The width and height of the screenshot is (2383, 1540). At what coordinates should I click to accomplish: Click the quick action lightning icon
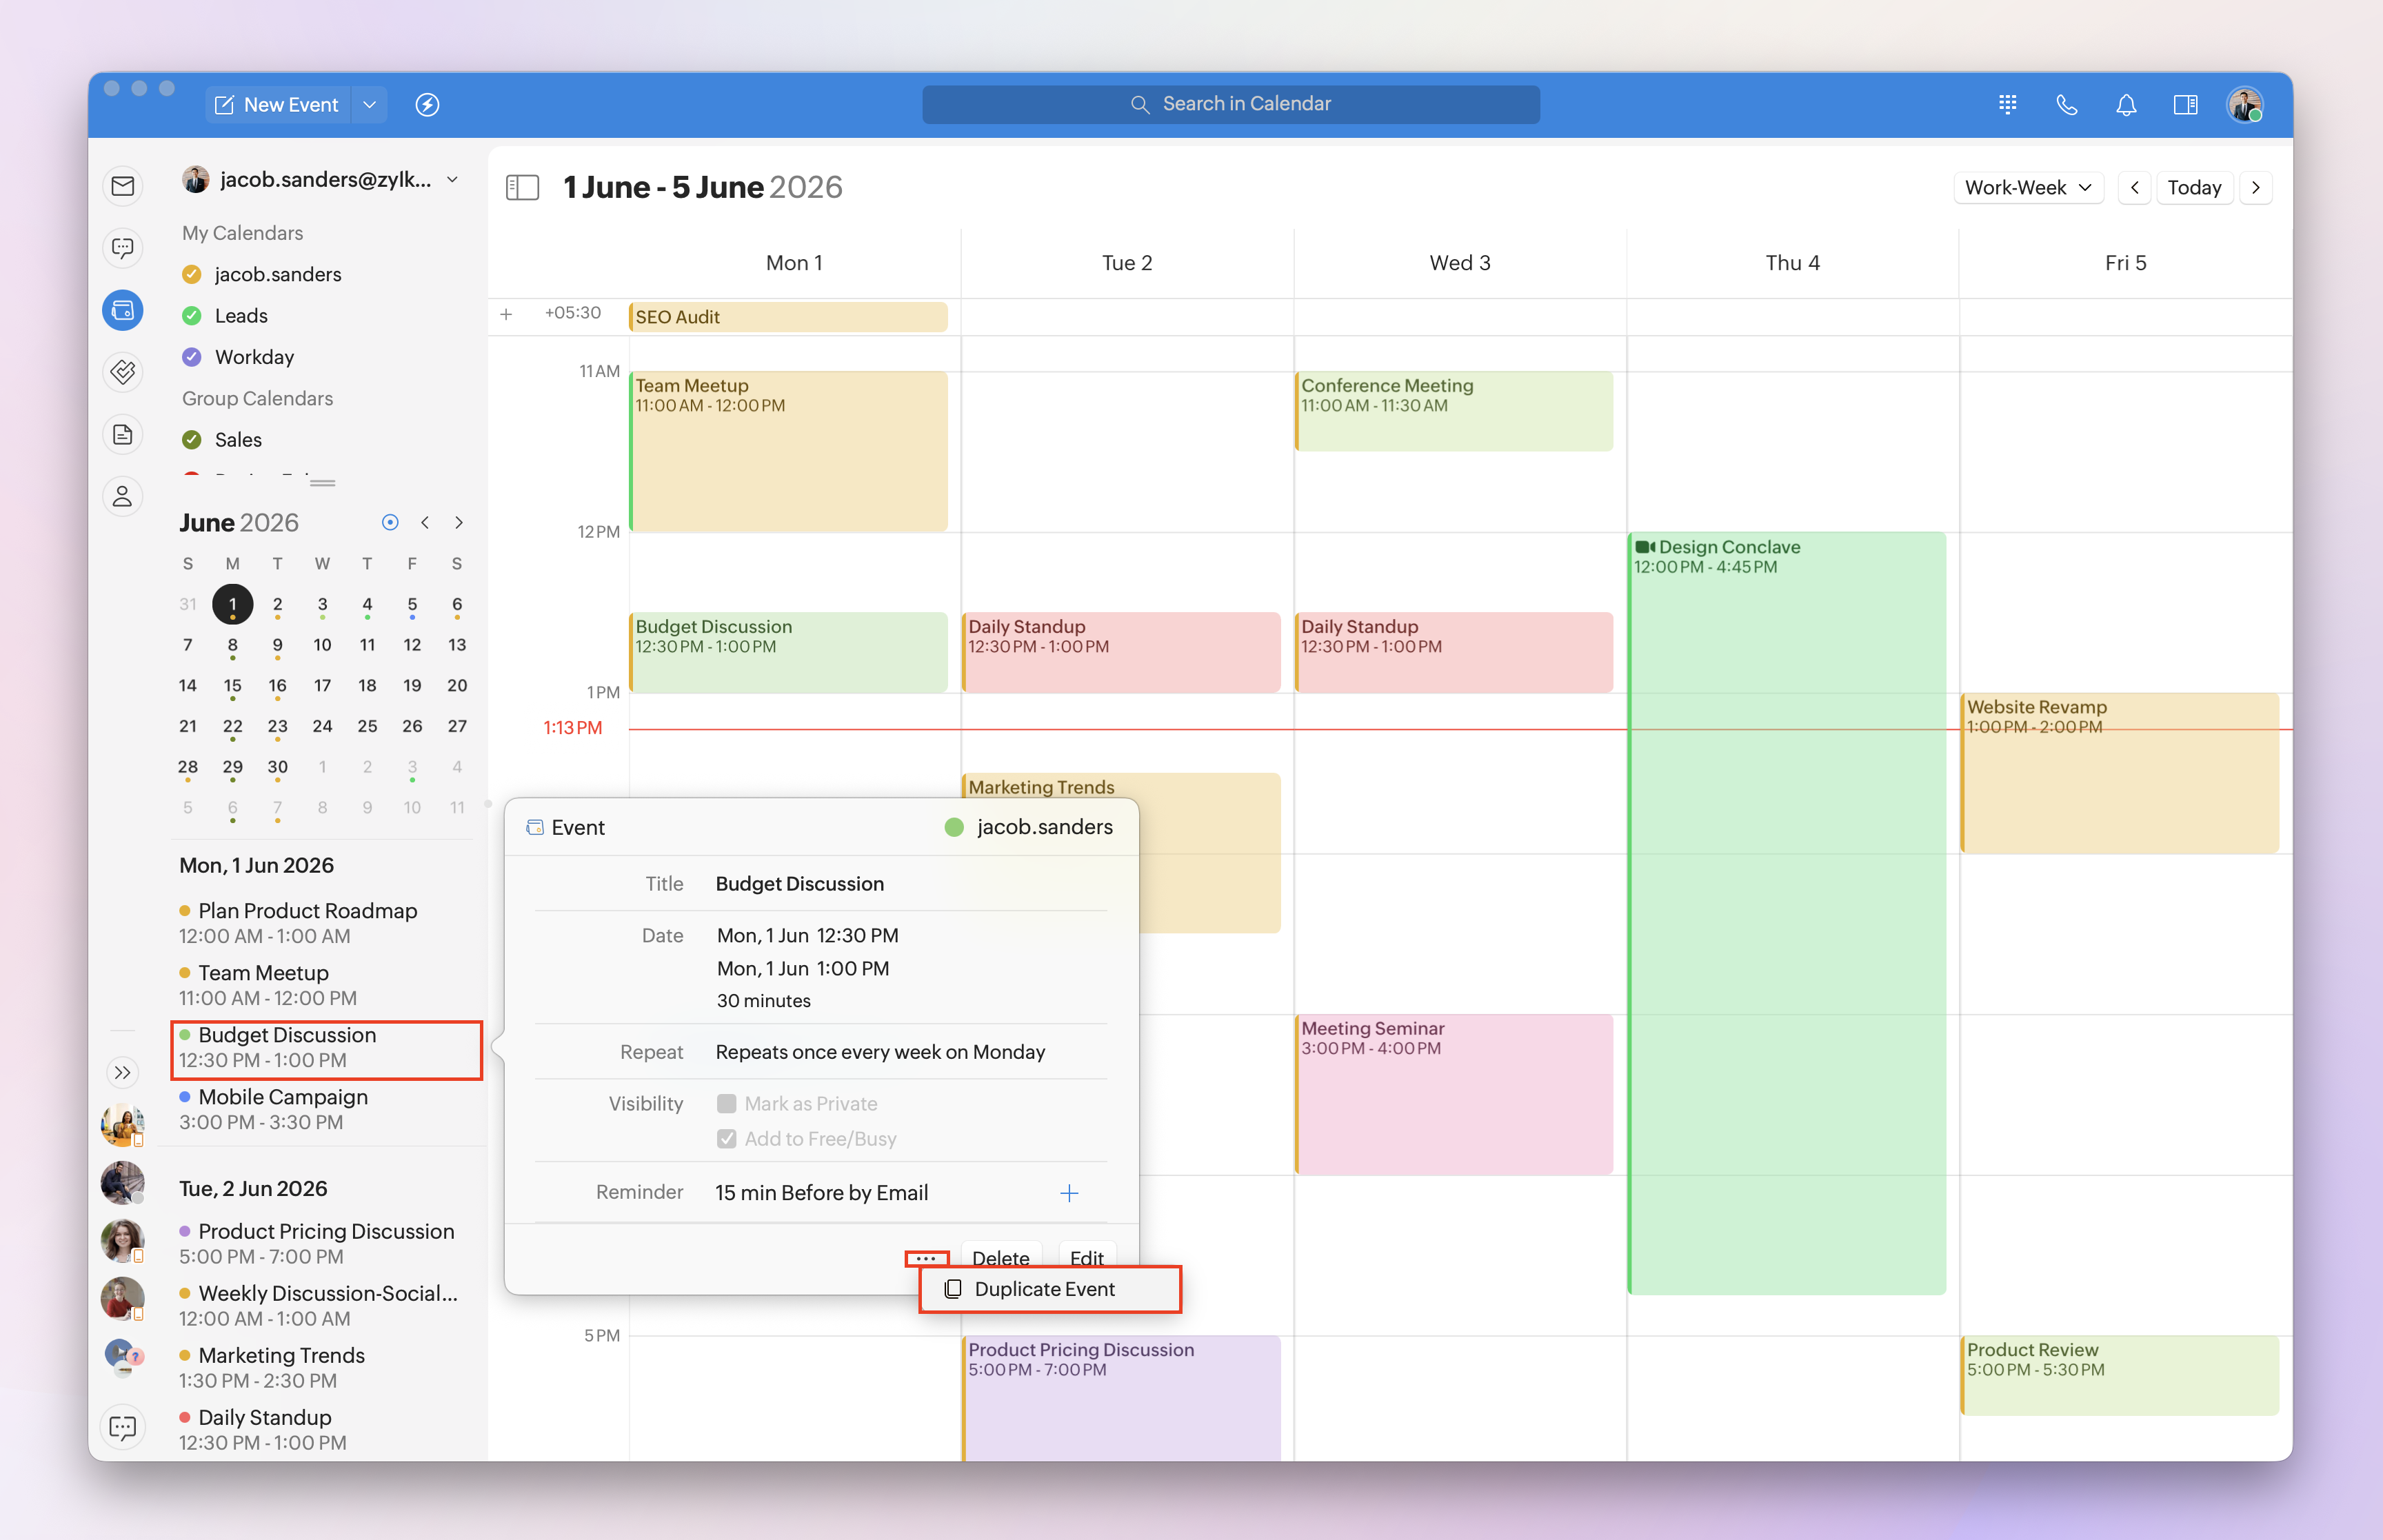tap(427, 105)
